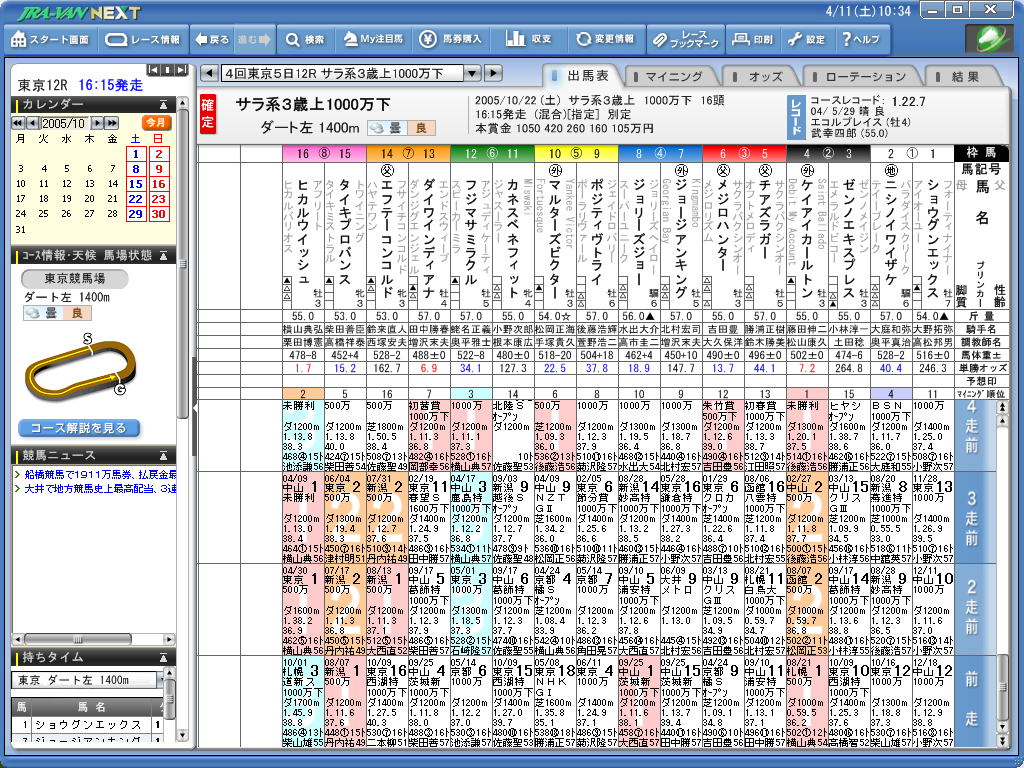Switch to the オッズ tab
Image resolution: width=1024 pixels, height=768 pixels.
[x=765, y=76]
